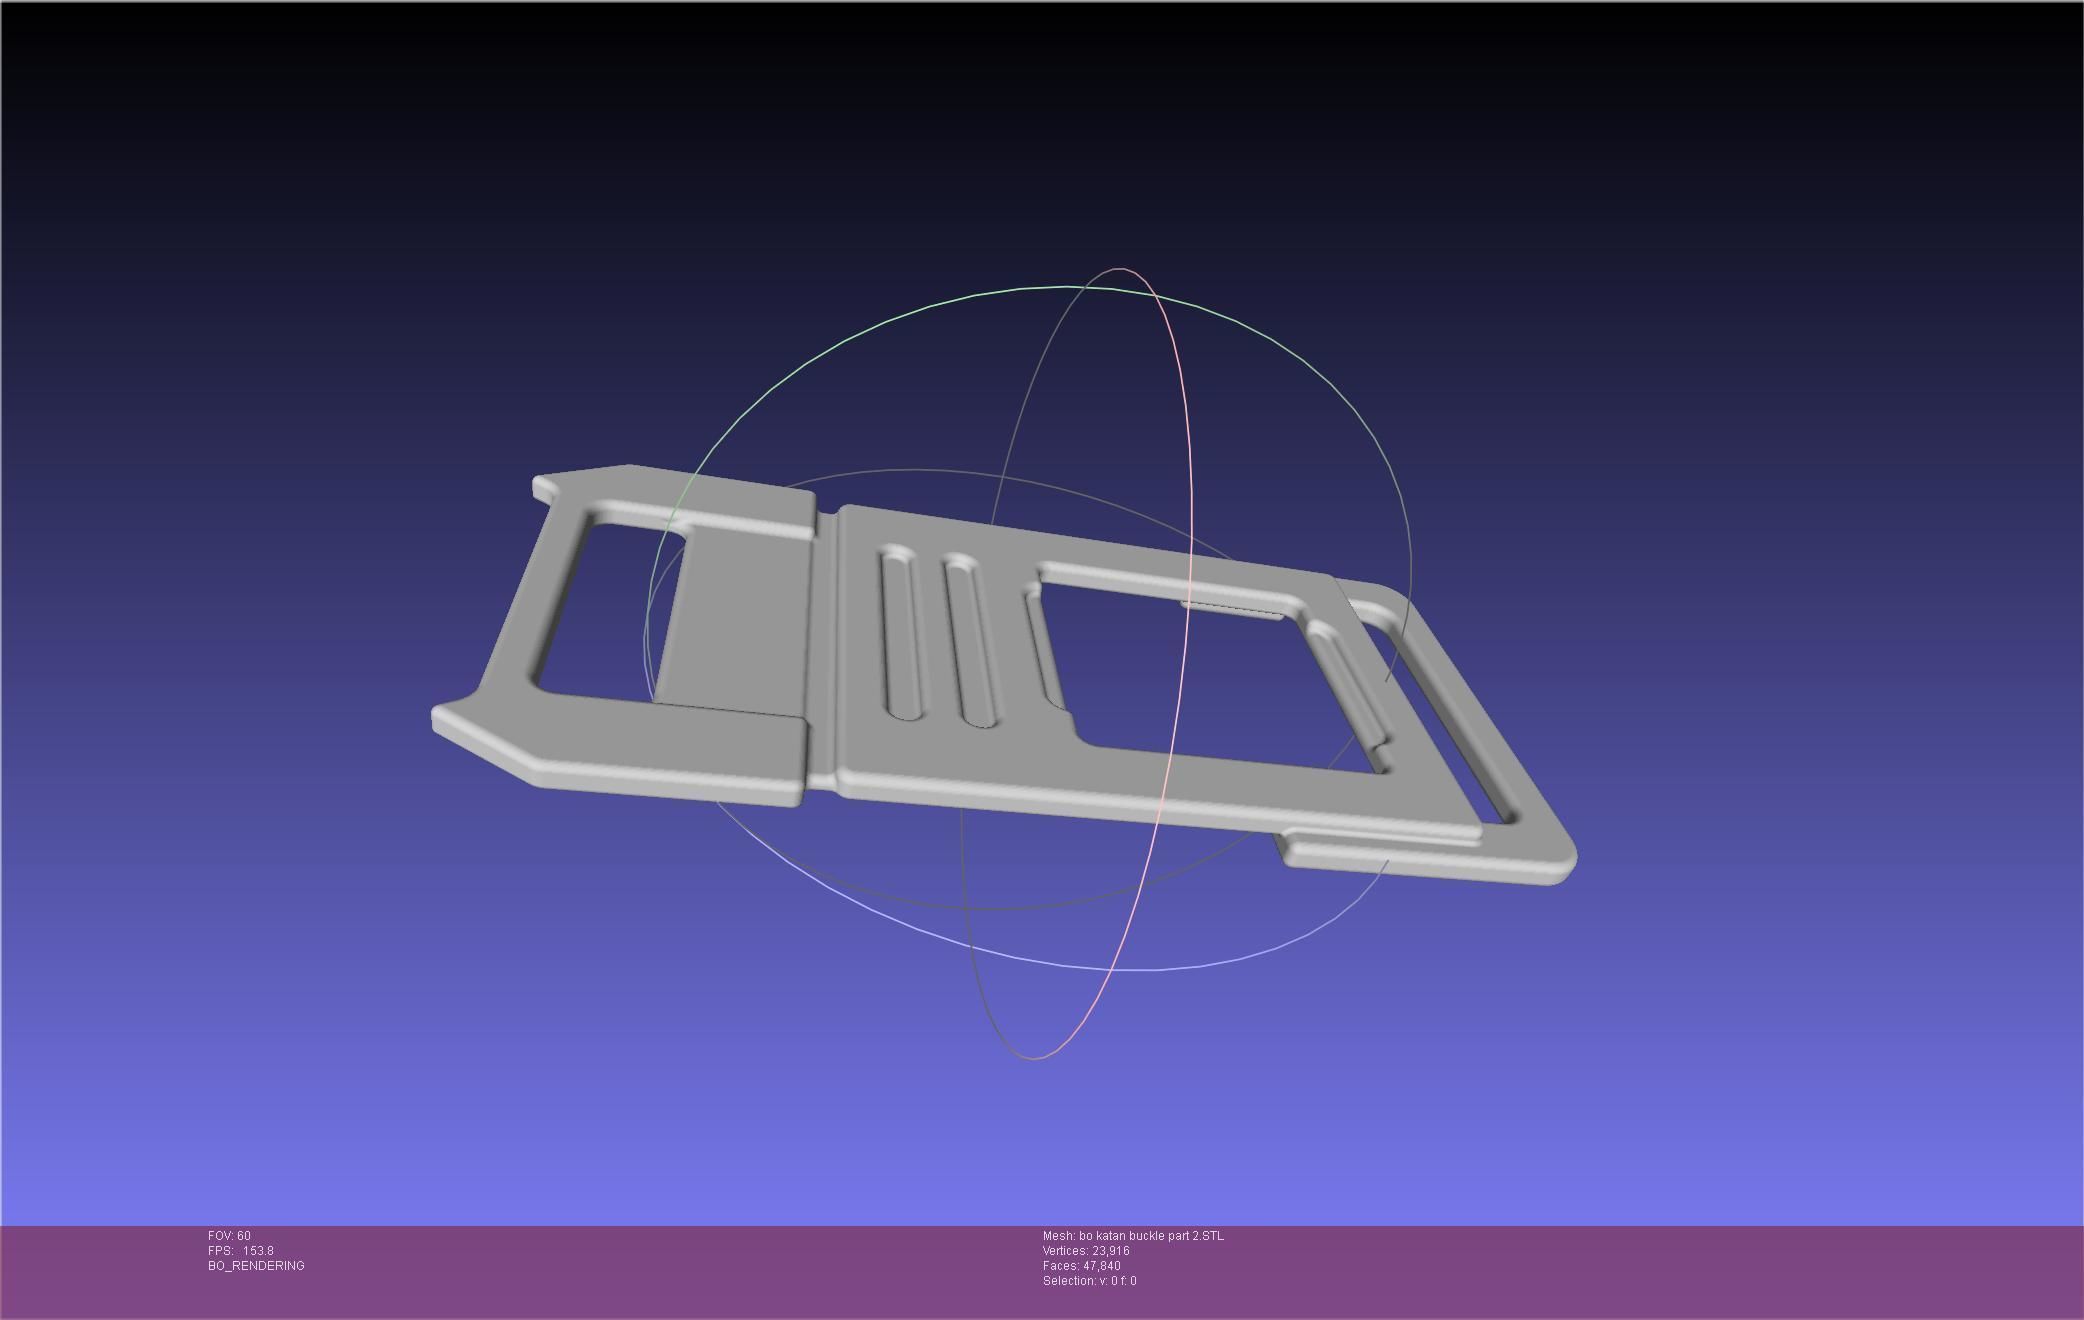Click the BO_RENDERING status text
This screenshot has height=1320, width=2084.
click(x=256, y=1266)
